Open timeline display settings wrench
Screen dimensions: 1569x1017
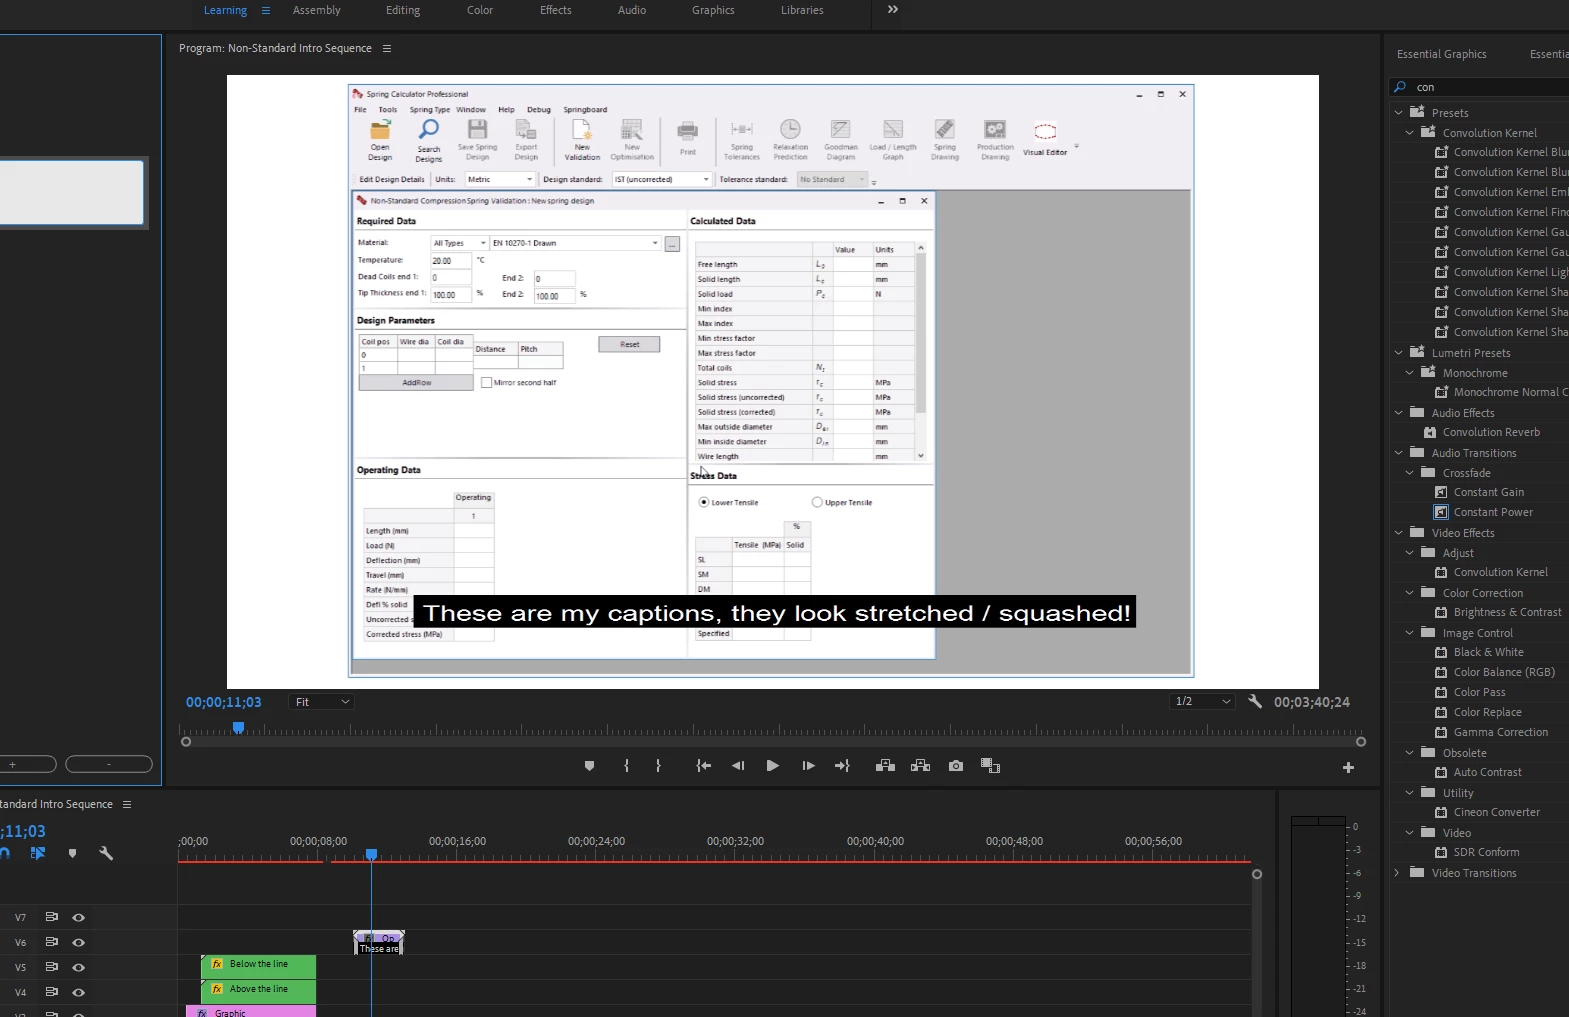point(106,853)
